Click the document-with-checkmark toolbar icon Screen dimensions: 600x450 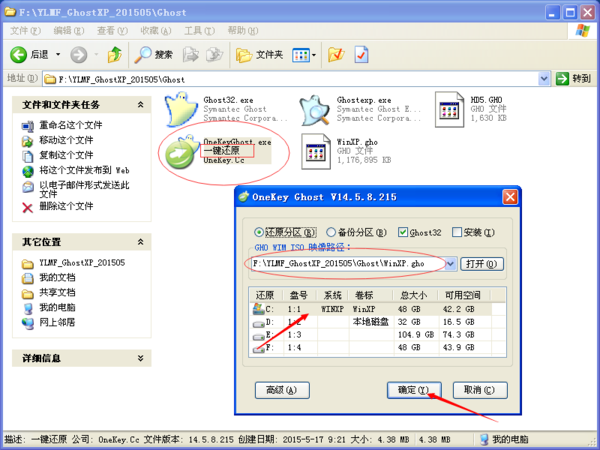tap(361, 55)
